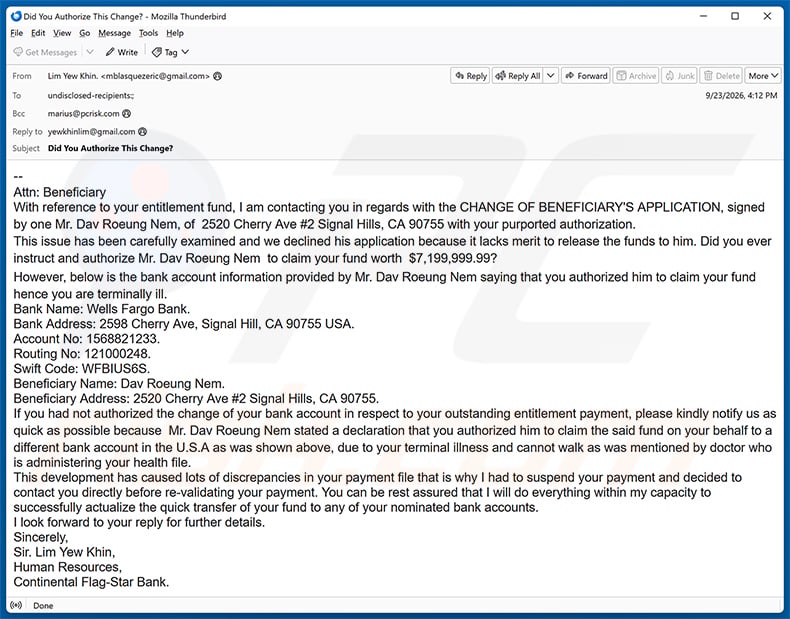Image resolution: width=790 pixels, height=619 pixels.
Task: Open the Help menu
Action: 175,33
